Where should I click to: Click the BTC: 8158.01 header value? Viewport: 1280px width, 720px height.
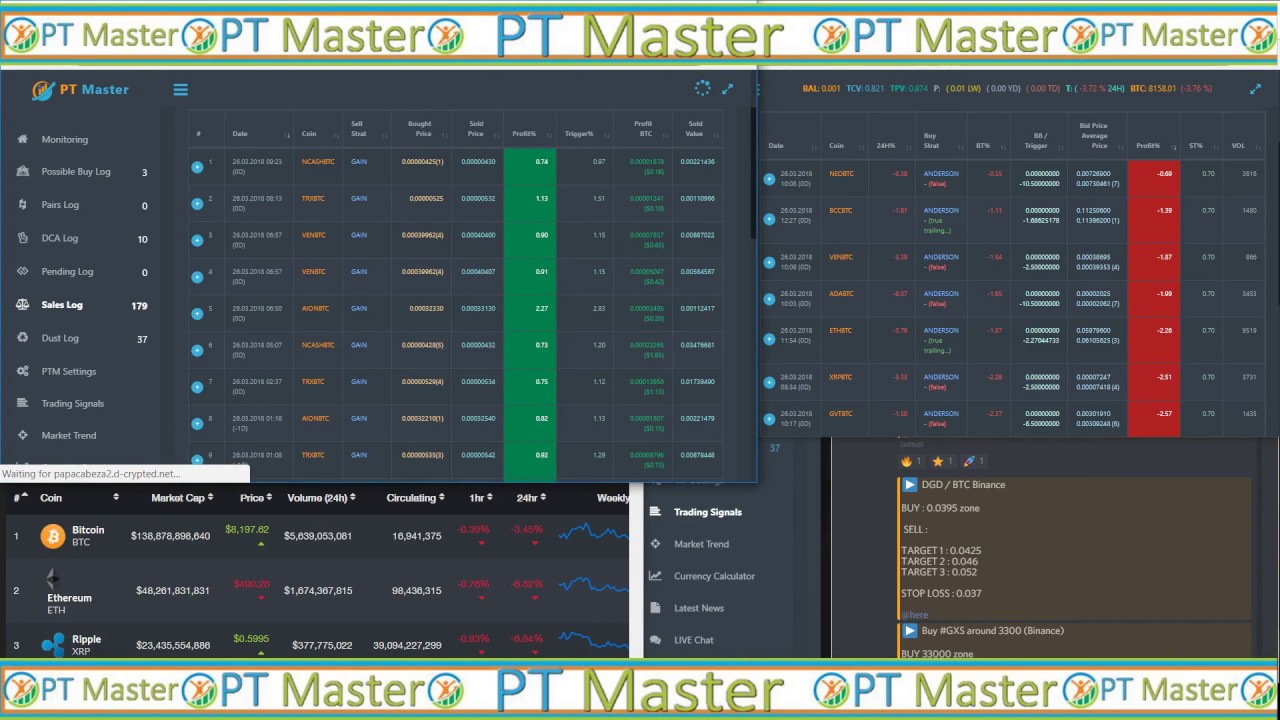pos(1154,89)
